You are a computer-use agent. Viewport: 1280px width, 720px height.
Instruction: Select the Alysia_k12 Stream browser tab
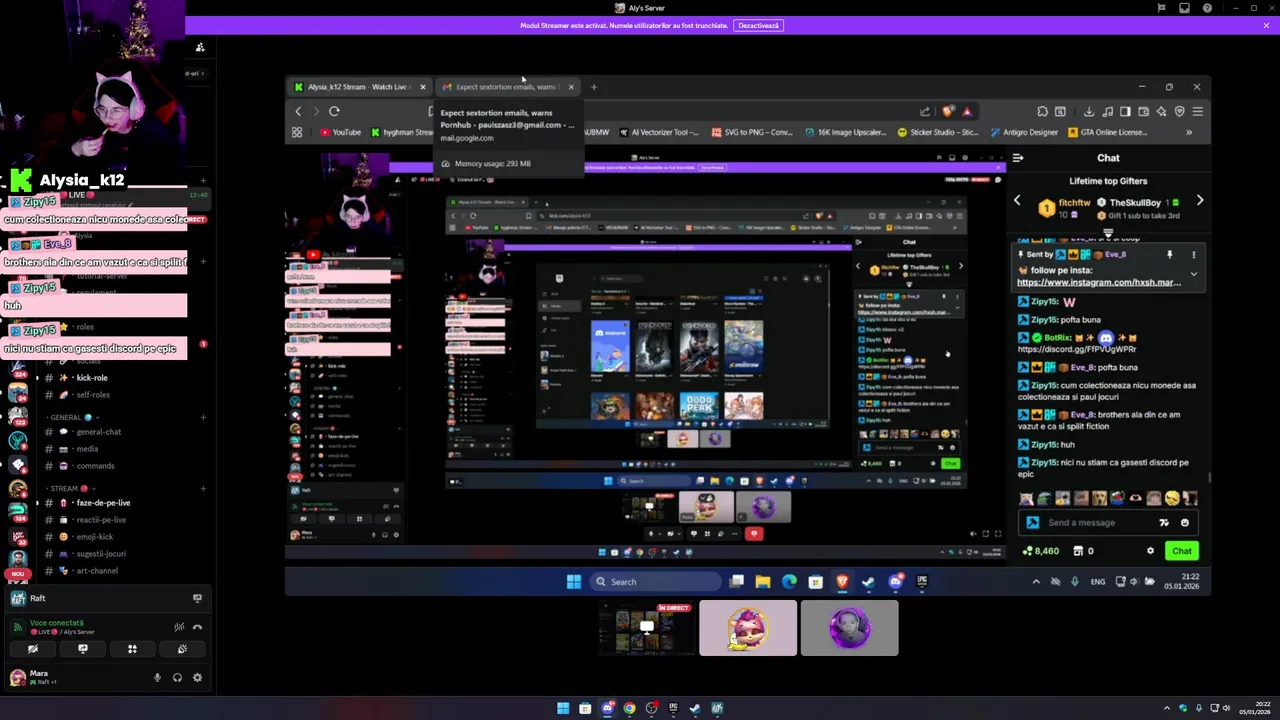coord(358,87)
